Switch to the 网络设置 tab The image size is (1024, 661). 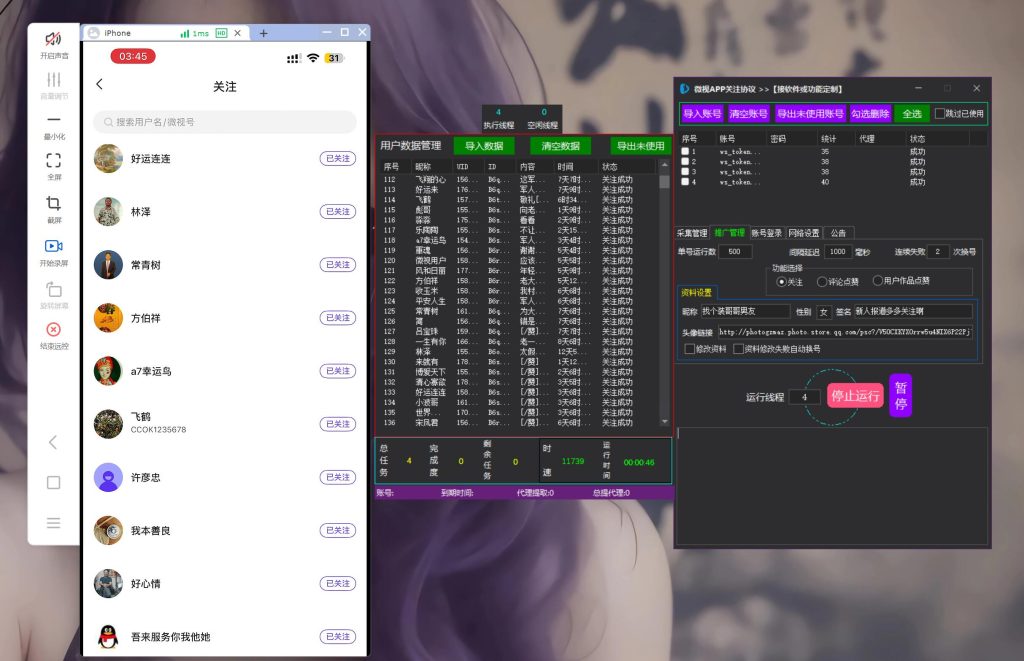[x=804, y=233]
